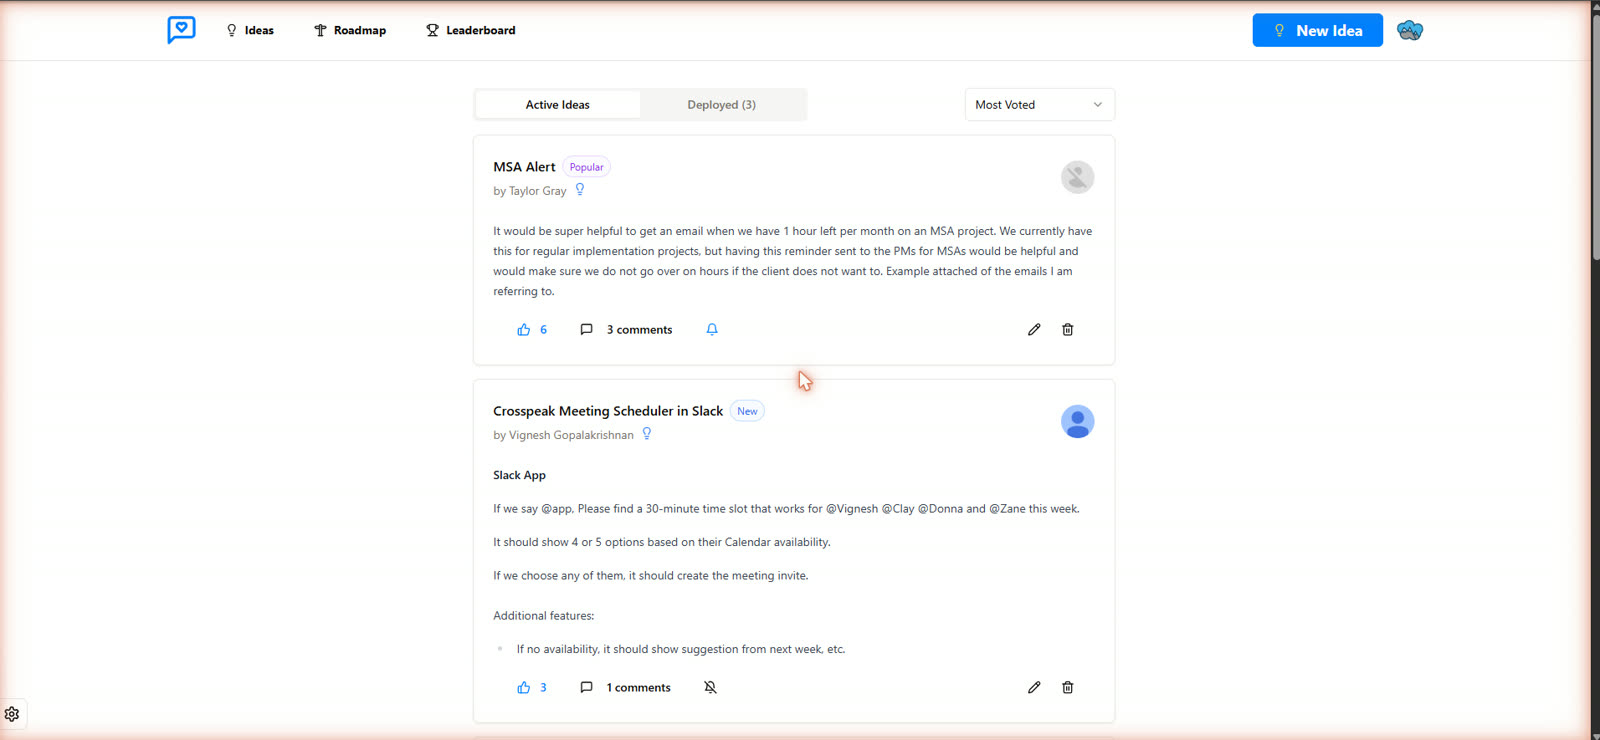Click the lightbulb icon beside Vignesh Gopalakrishnan
Viewport: 1600px width, 740px height.
click(x=647, y=433)
